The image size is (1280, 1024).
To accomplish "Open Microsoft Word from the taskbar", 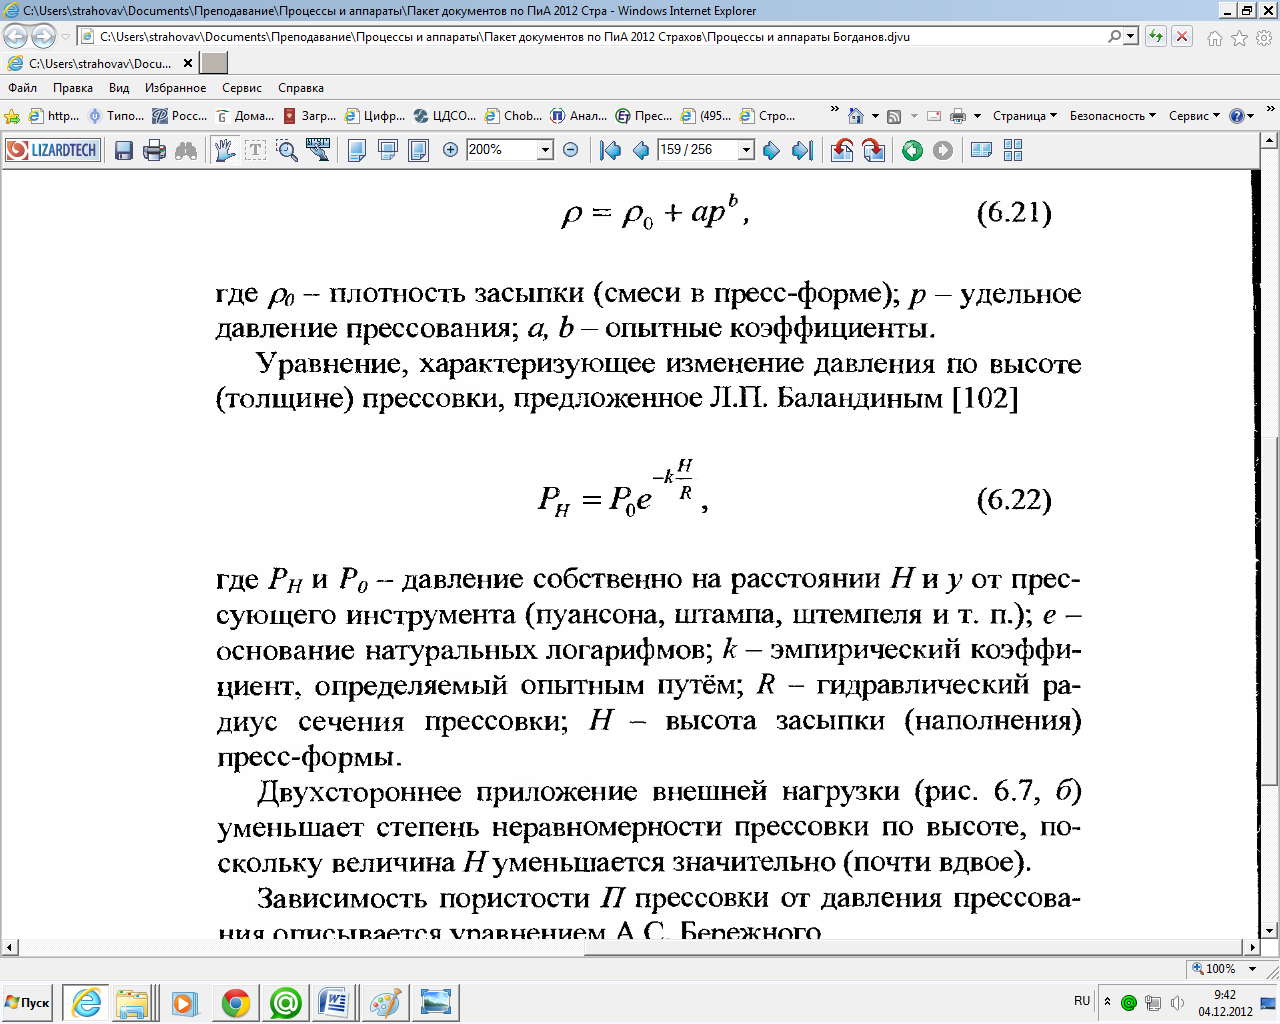I will [x=334, y=1003].
